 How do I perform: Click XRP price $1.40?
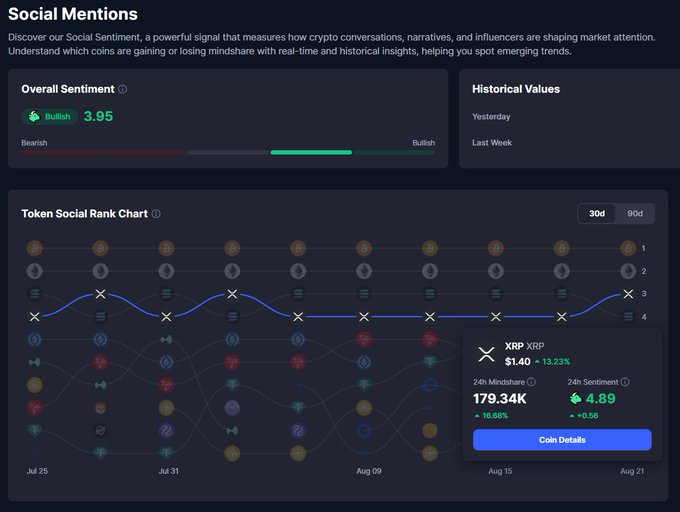click(x=517, y=362)
